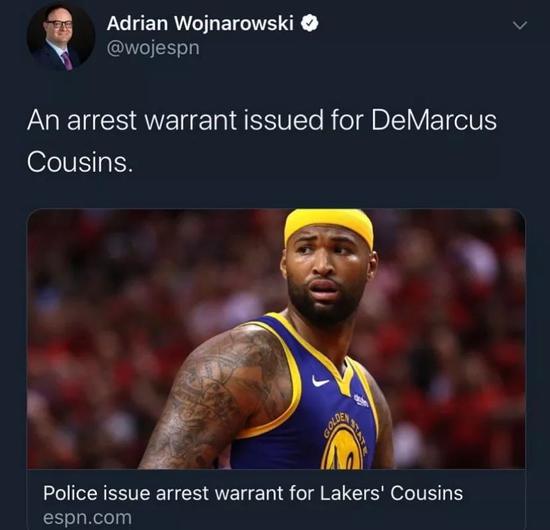550x530 pixels.
Task: Click the Golden State logo on the jersey
Action: tap(344, 442)
